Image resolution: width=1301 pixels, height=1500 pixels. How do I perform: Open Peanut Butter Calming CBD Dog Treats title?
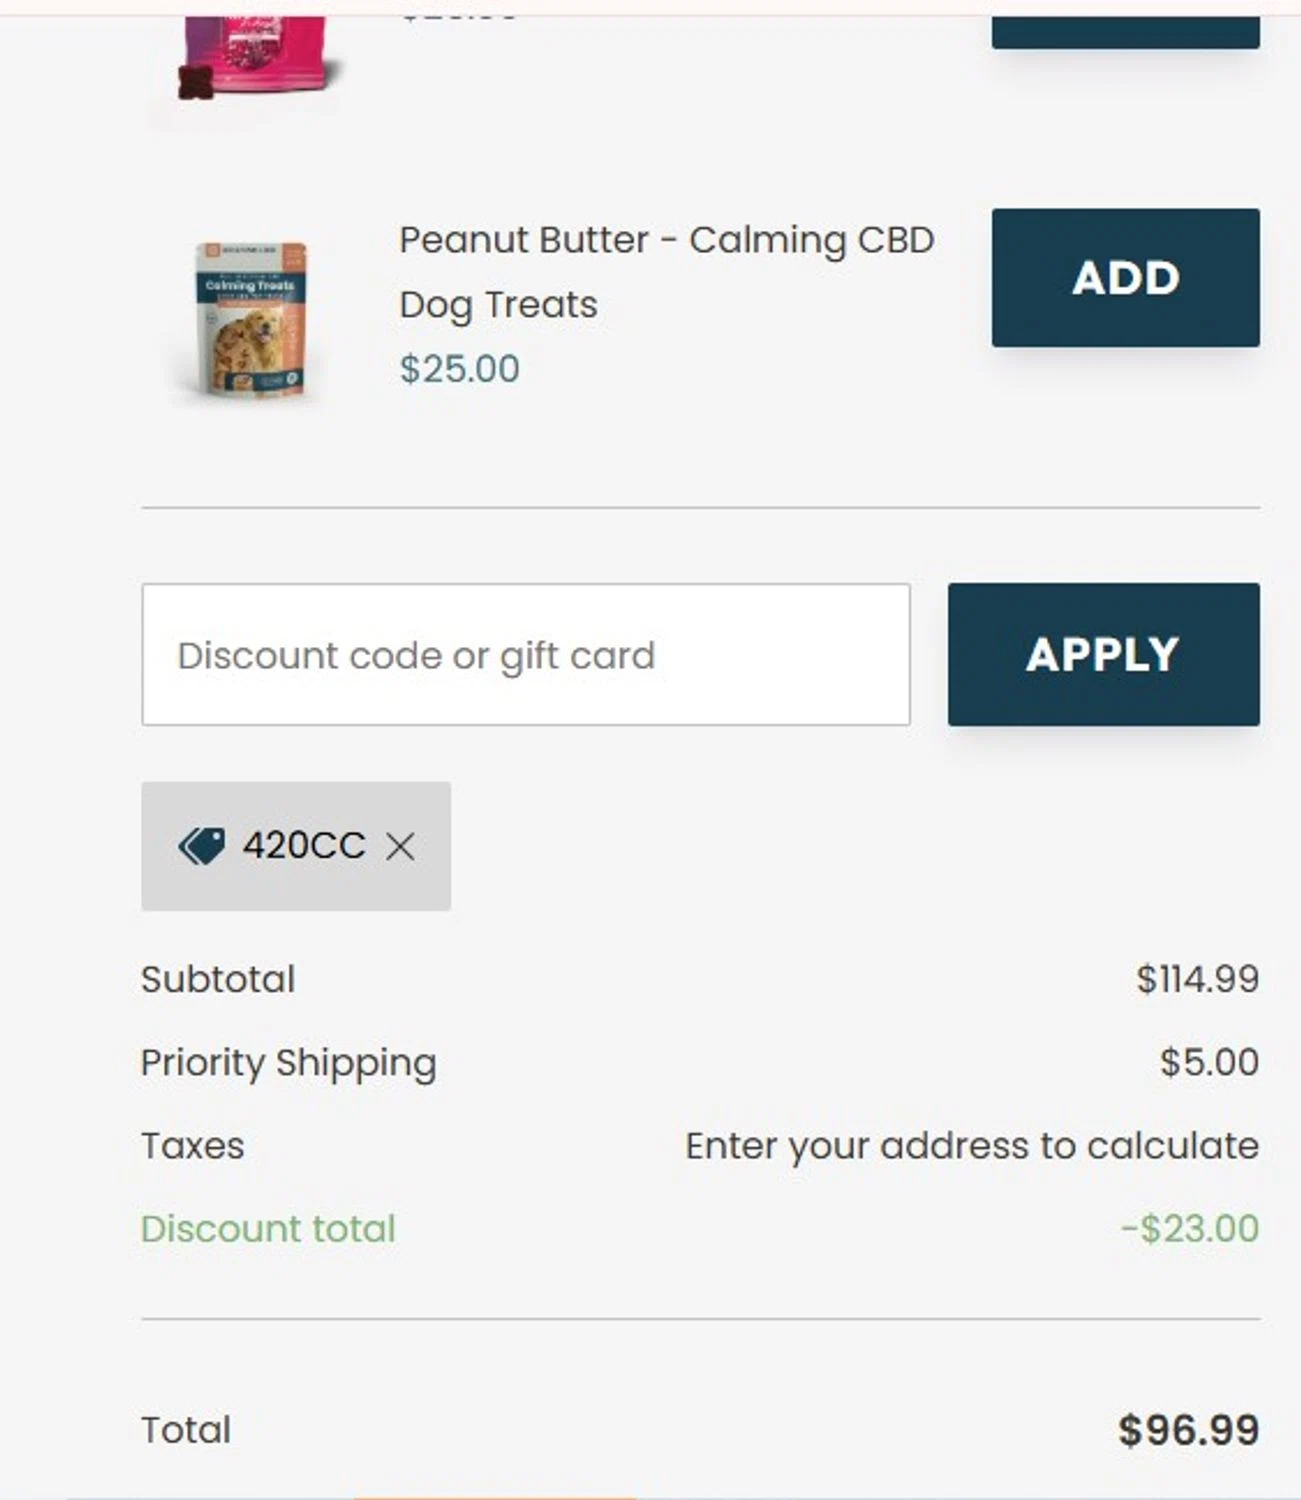pos(666,271)
